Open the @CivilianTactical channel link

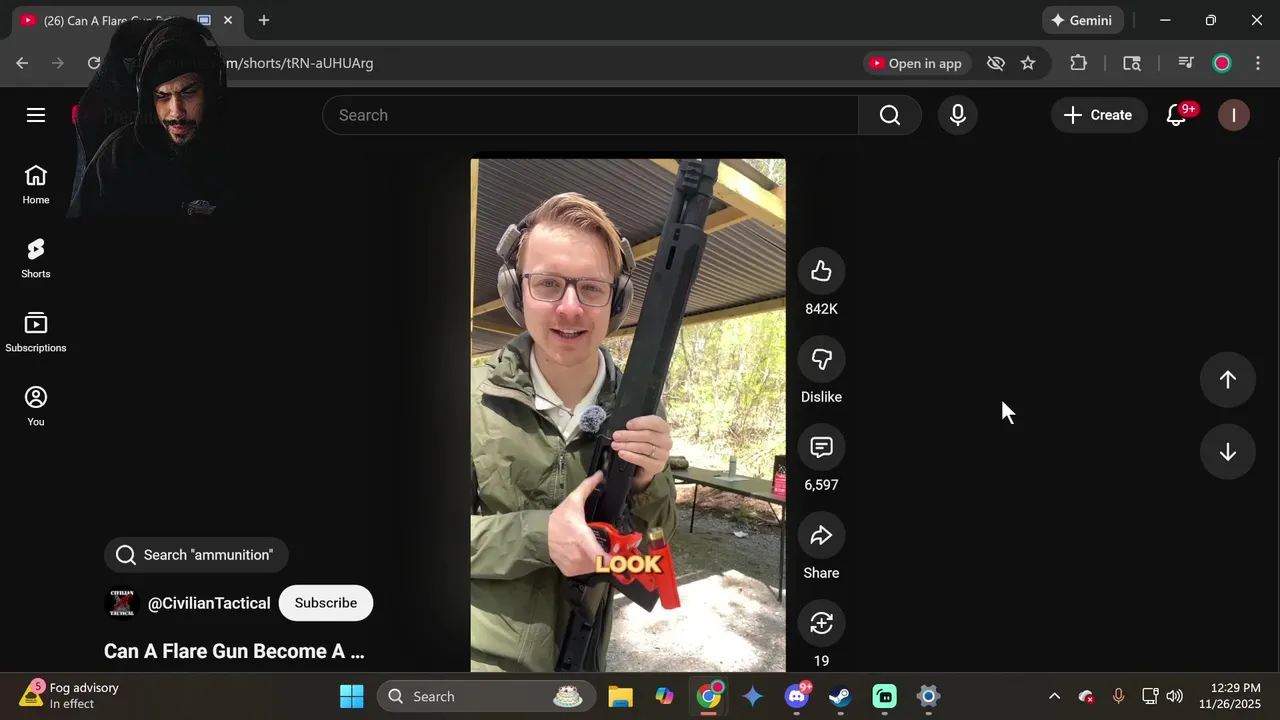pos(209,603)
